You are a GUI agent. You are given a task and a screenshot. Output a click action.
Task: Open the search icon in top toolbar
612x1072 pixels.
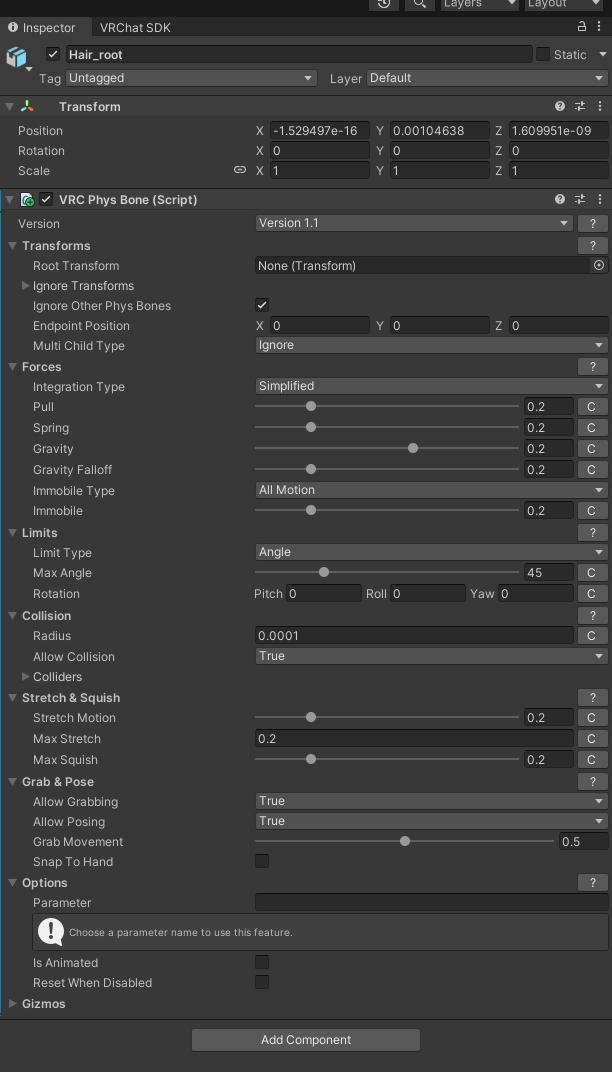pyautogui.click(x=420, y=3)
